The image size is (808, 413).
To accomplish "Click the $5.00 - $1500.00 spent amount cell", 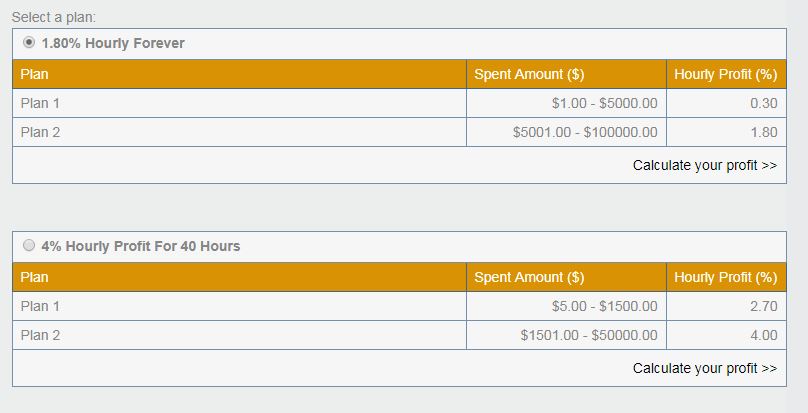I will pyautogui.click(x=604, y=306).
